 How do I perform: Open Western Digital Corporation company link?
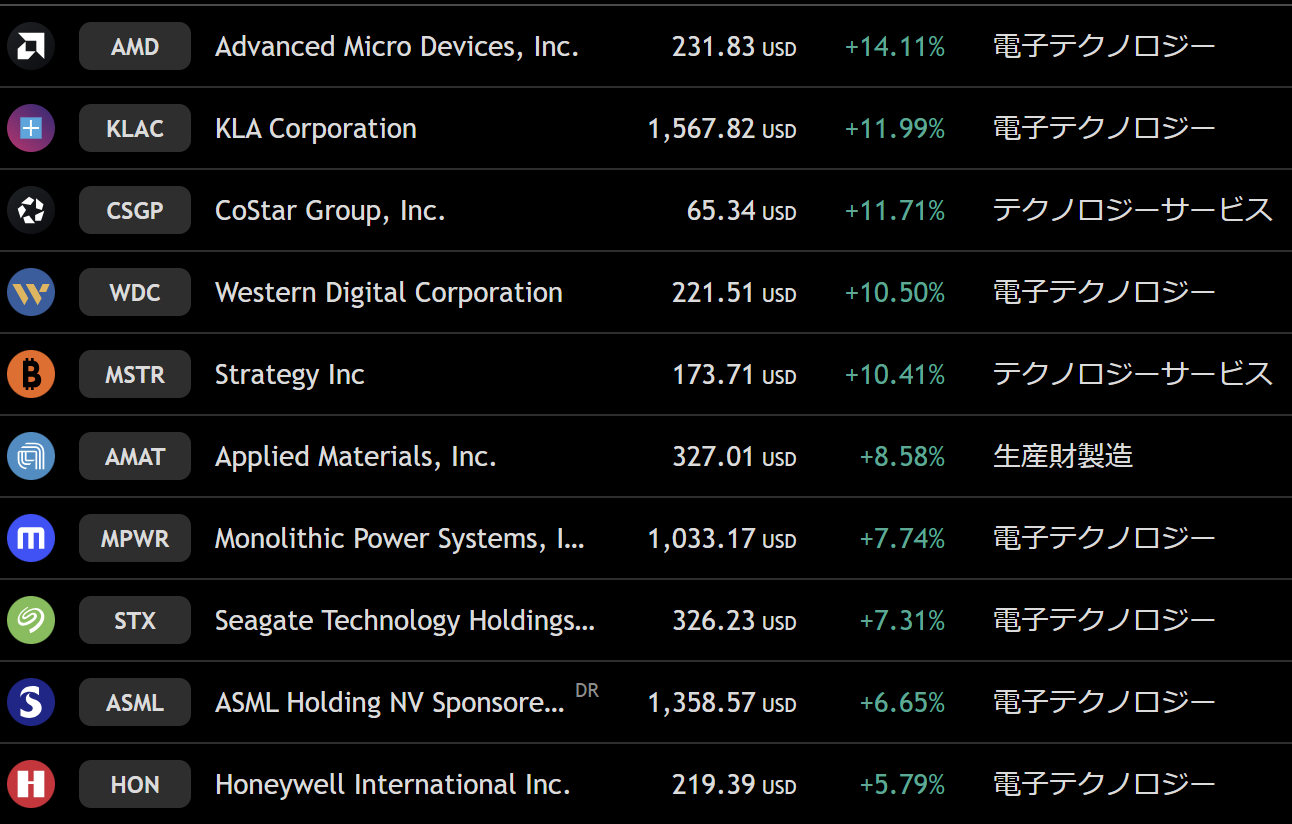tap(388, 292)
